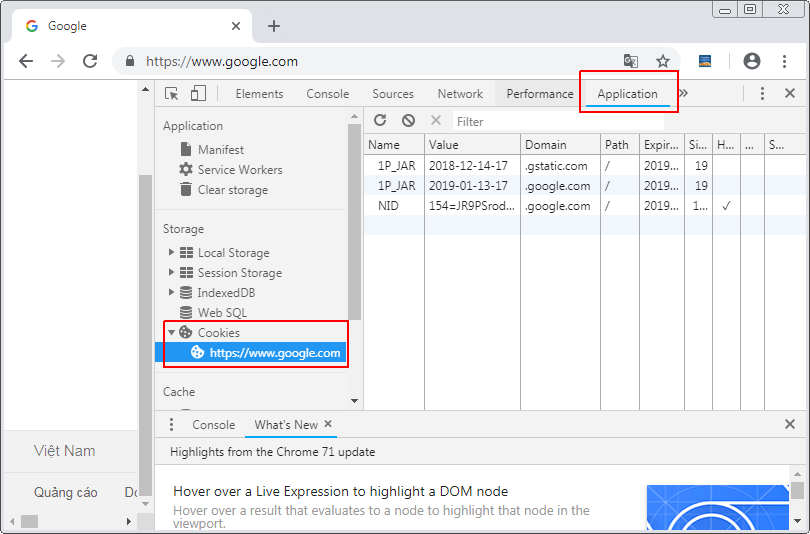Click the NID value 154=JR9PSrod cell

point(472,206)
